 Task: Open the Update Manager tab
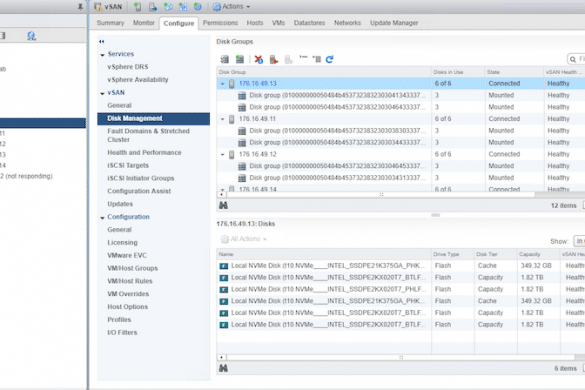[394, 23]
